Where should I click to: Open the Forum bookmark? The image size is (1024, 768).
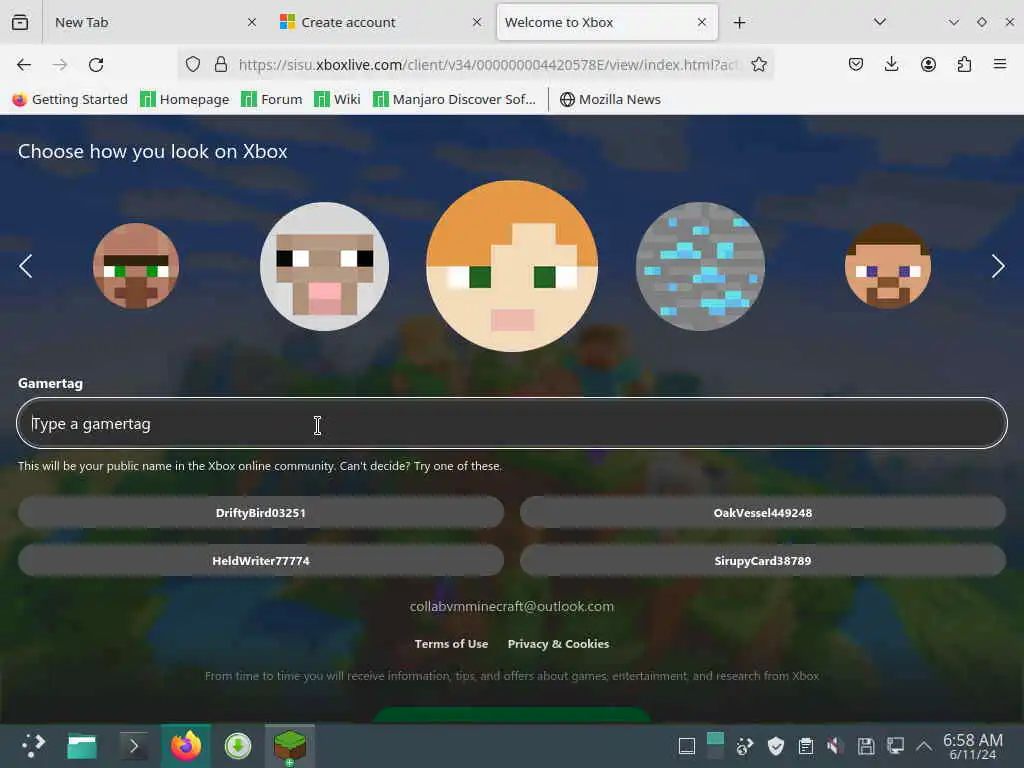[272, 99]
